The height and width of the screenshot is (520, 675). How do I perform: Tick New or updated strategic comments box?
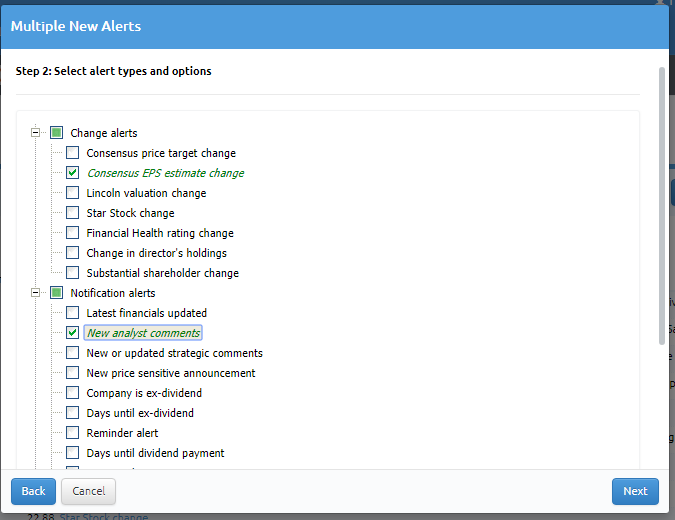click(x=72, y=353)
